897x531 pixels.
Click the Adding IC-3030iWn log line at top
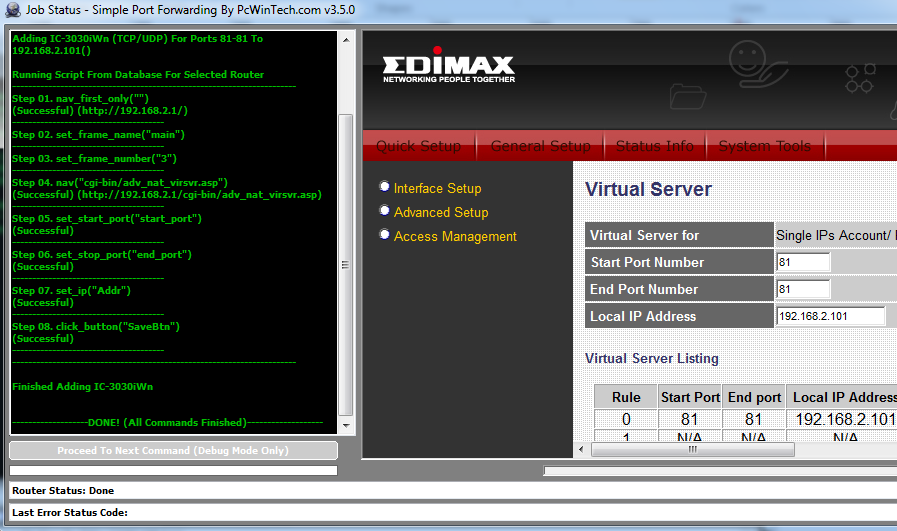point(137,45)
